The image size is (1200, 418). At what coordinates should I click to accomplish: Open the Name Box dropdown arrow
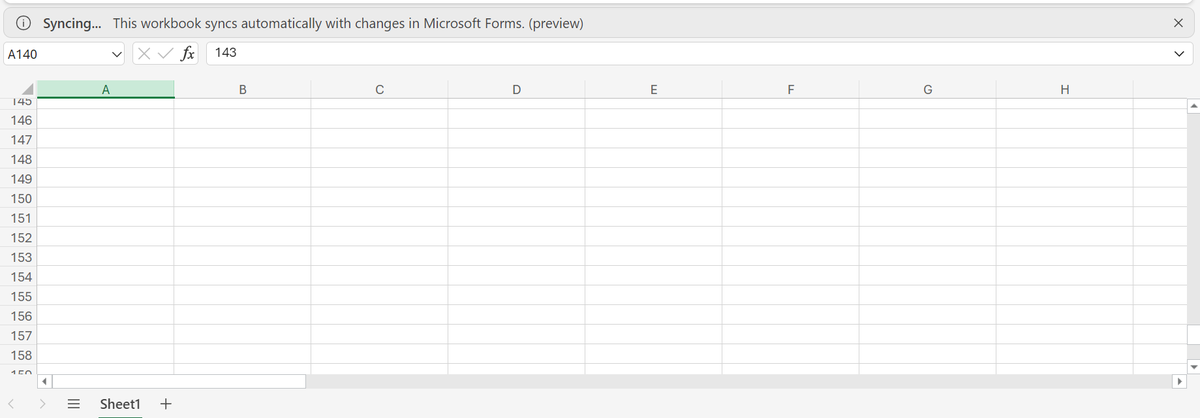[117, 54]
